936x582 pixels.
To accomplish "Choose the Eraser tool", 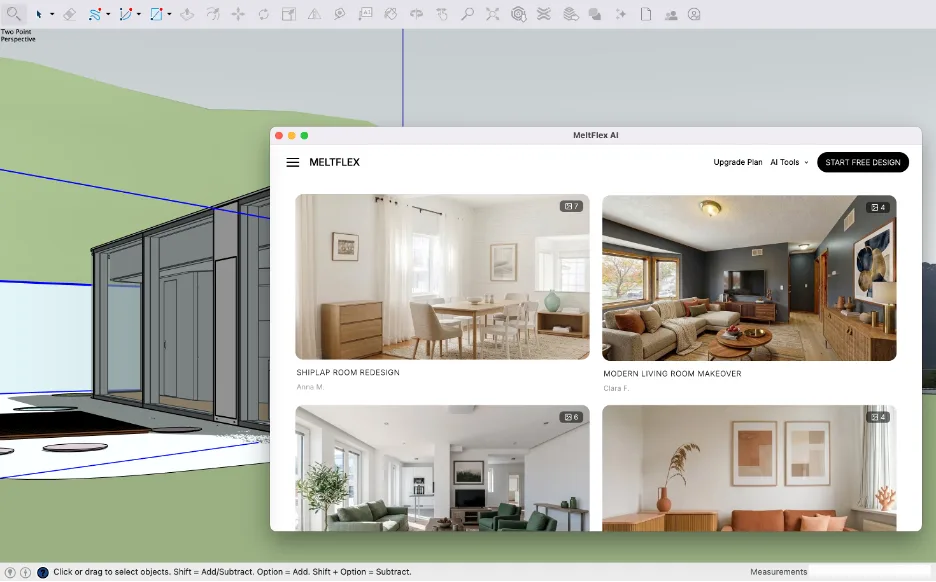I will pos(69,14).
